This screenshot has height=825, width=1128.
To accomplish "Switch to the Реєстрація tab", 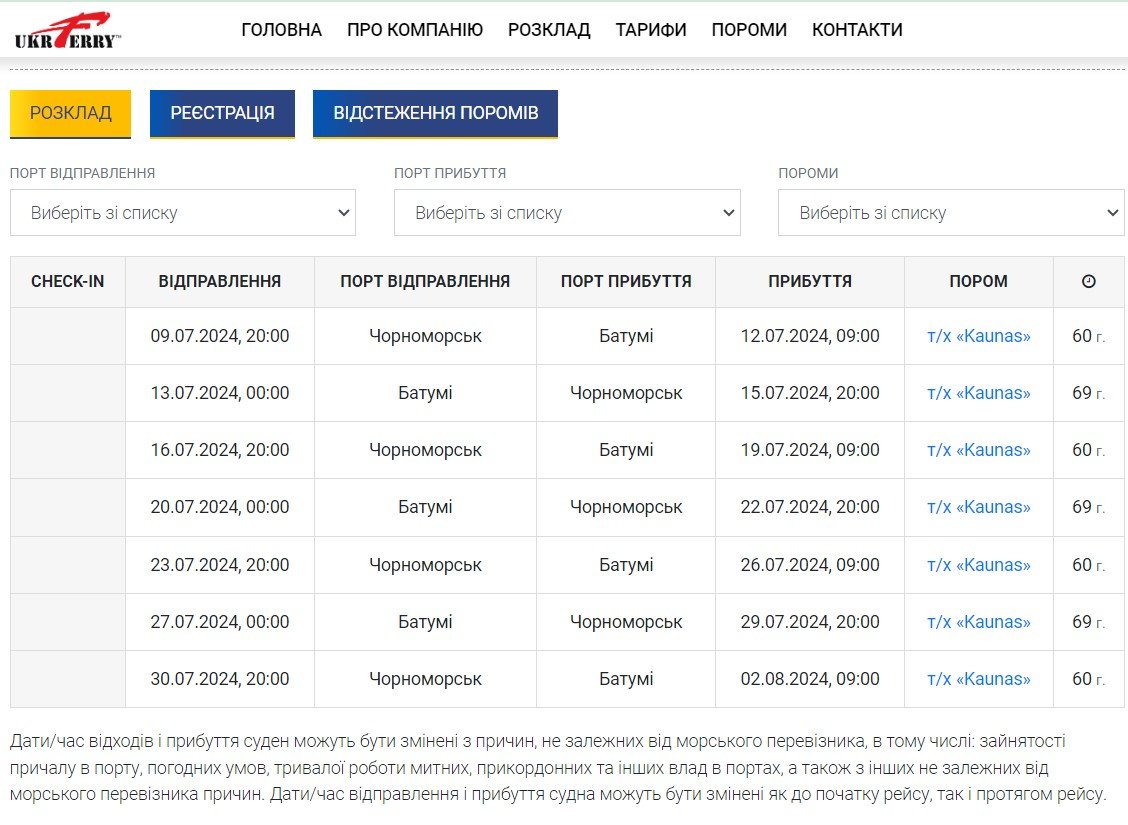I will (222, 113).
